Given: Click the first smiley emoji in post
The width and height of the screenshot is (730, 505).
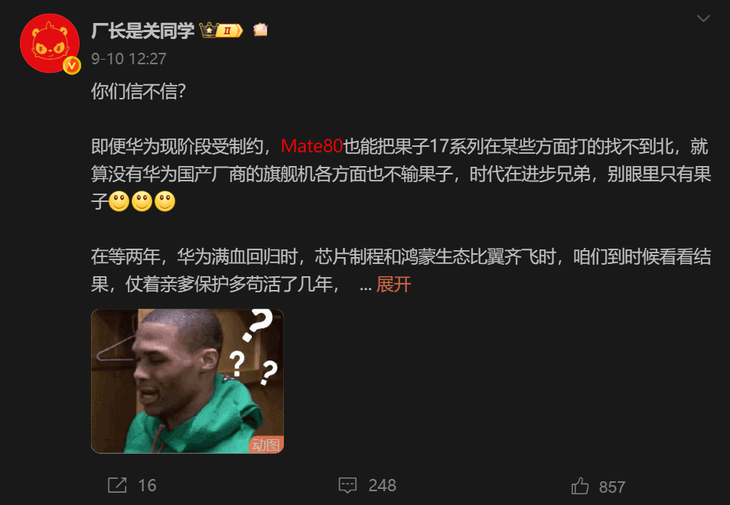Looking at the screenshot, I should click(x=119, y=202).
